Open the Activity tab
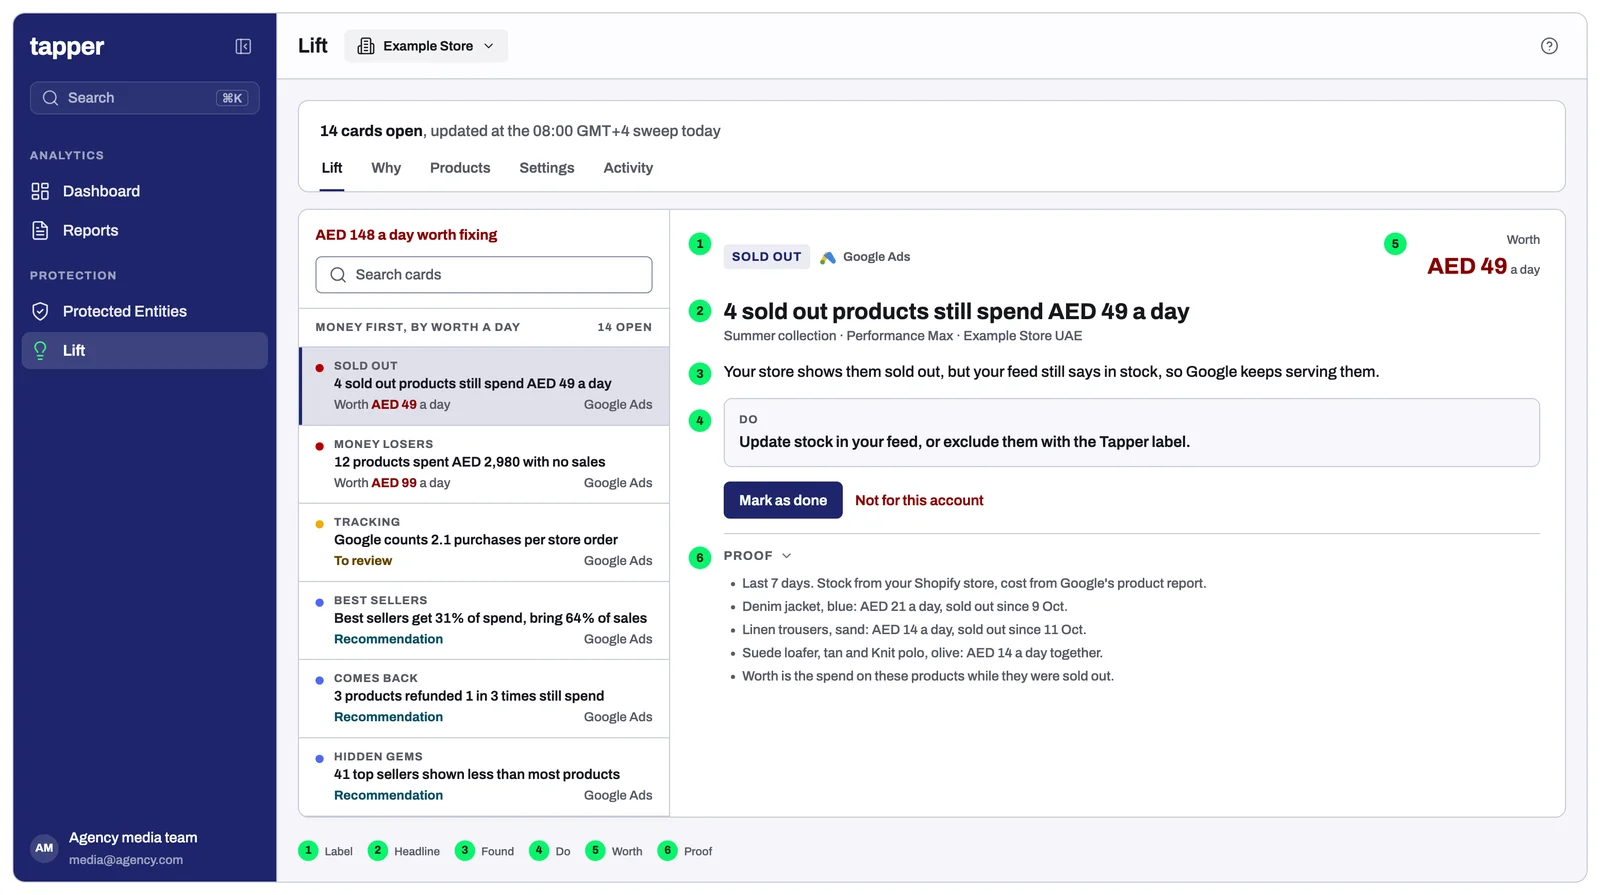This screenshot has height=895, width=1600. (628, 168)
